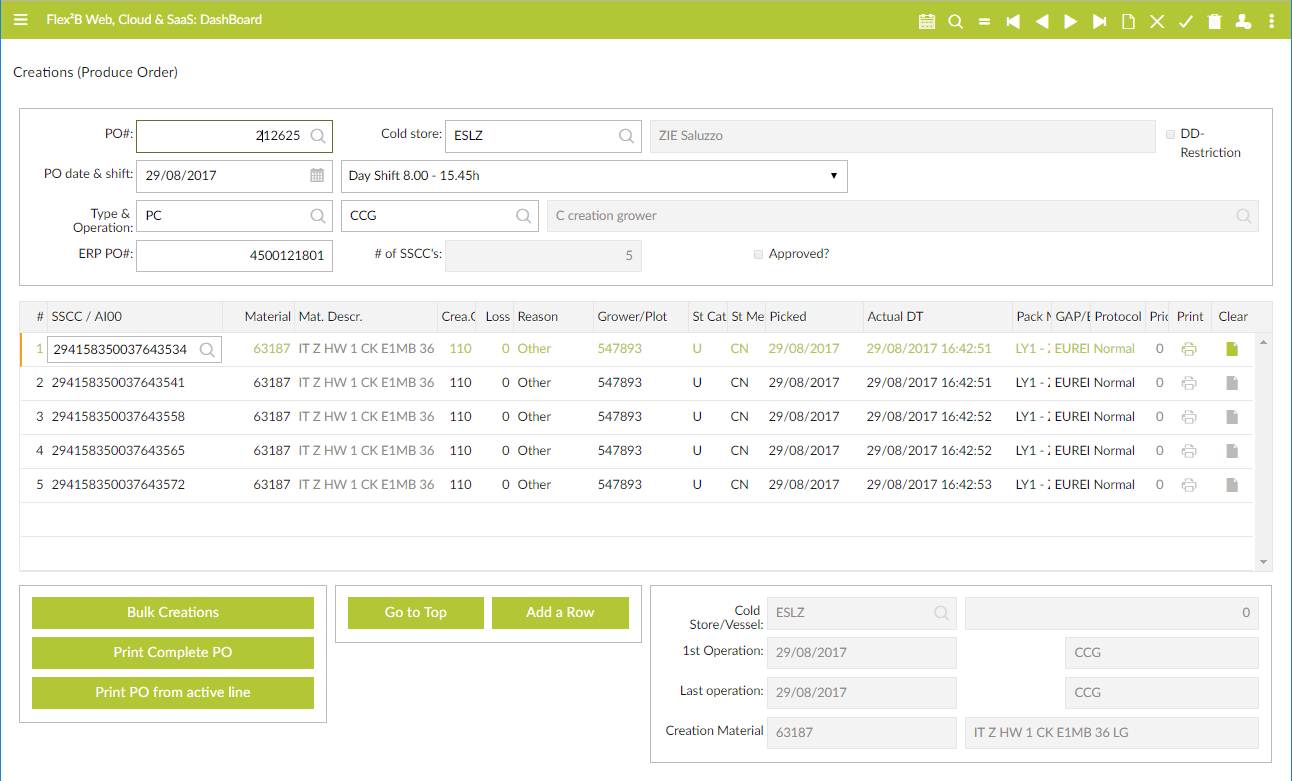
Task: Print the label for SSCC ending 643572
Action: (x=1189, y=485)
